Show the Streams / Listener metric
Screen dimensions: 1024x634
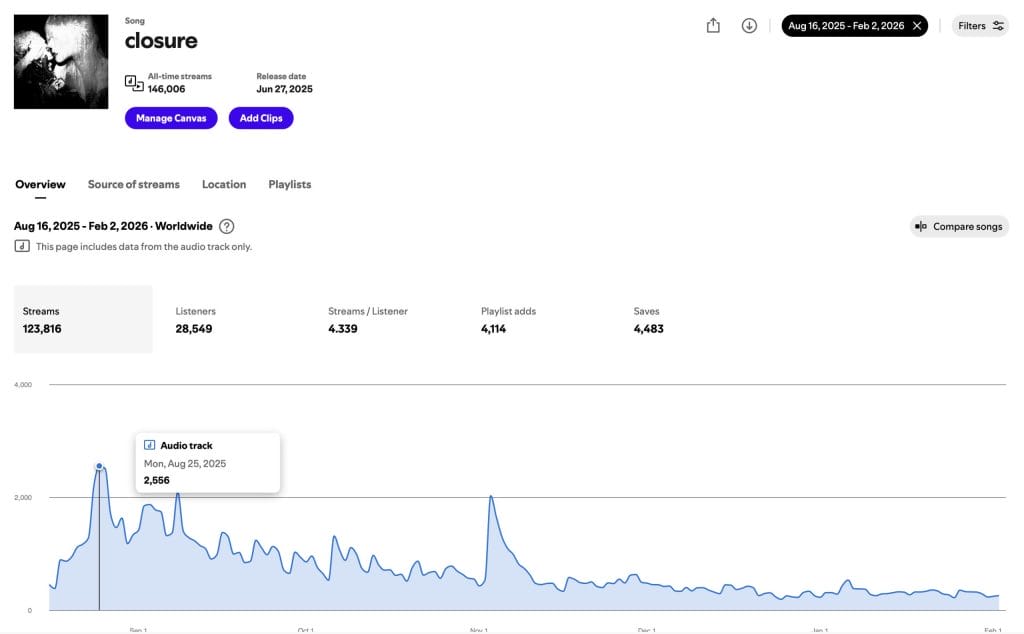pos(368,320)
